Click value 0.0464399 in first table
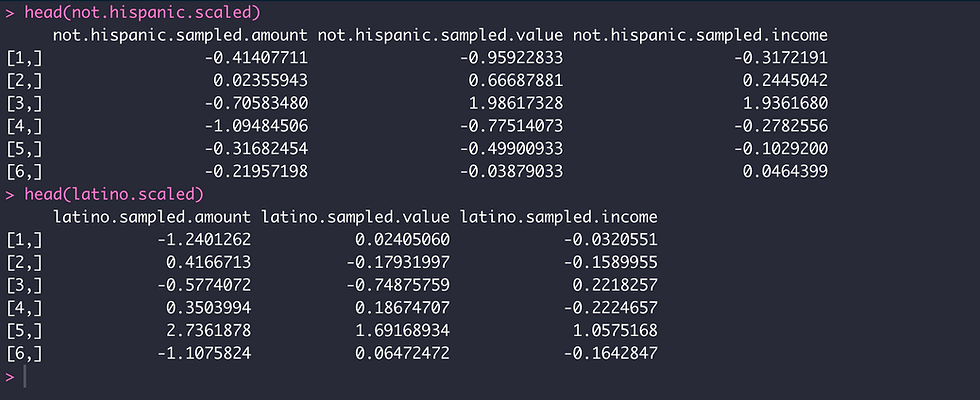 [786, 172]
